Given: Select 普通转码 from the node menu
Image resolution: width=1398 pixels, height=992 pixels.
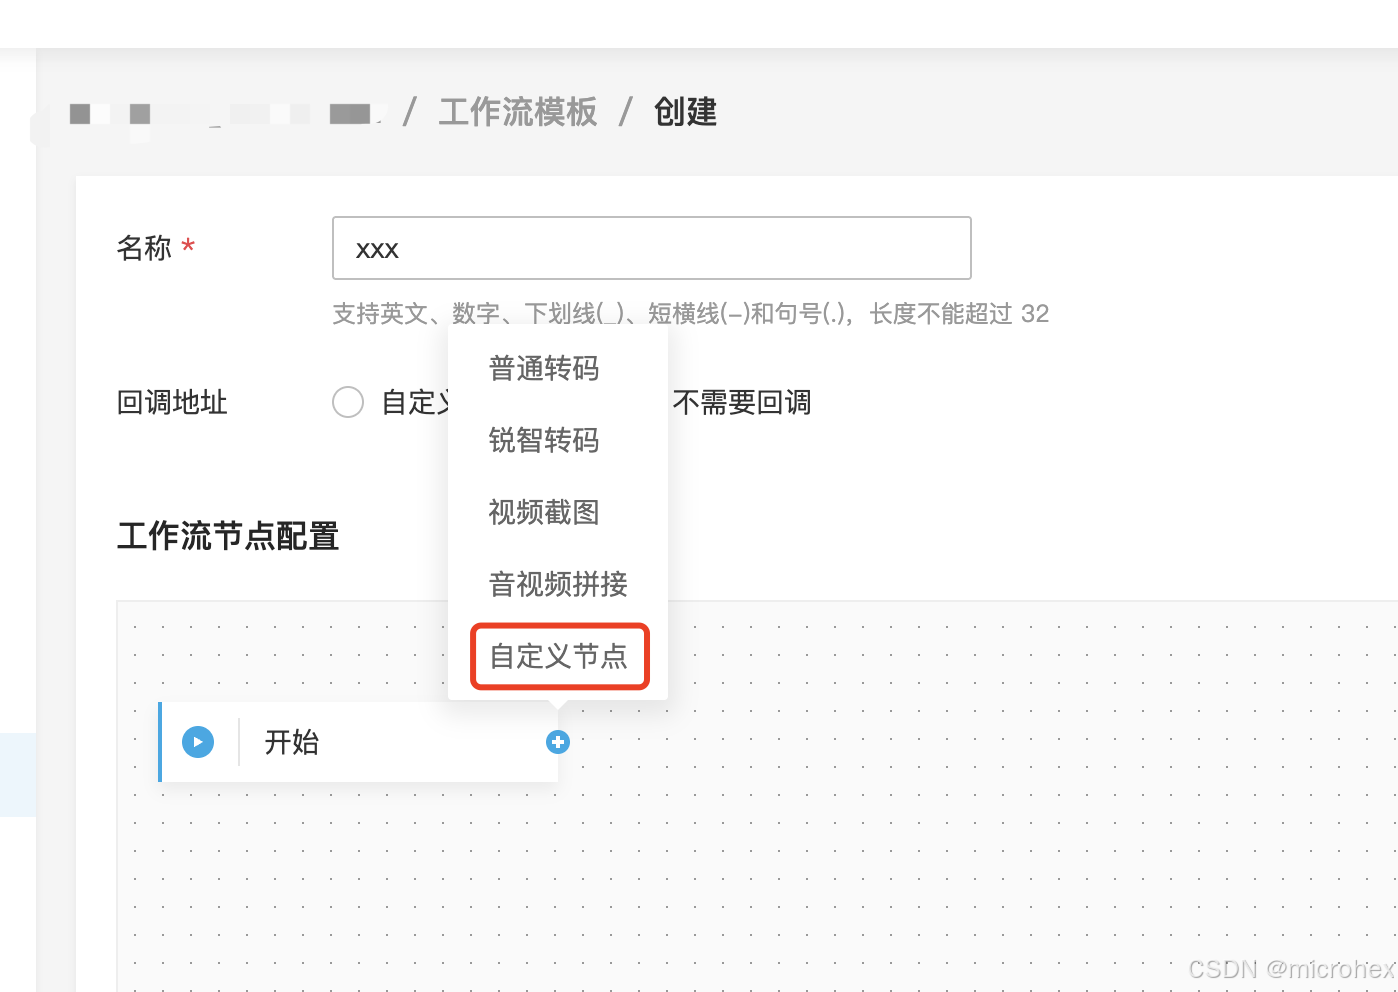Looking at the screenshot, I should point(544,368).
